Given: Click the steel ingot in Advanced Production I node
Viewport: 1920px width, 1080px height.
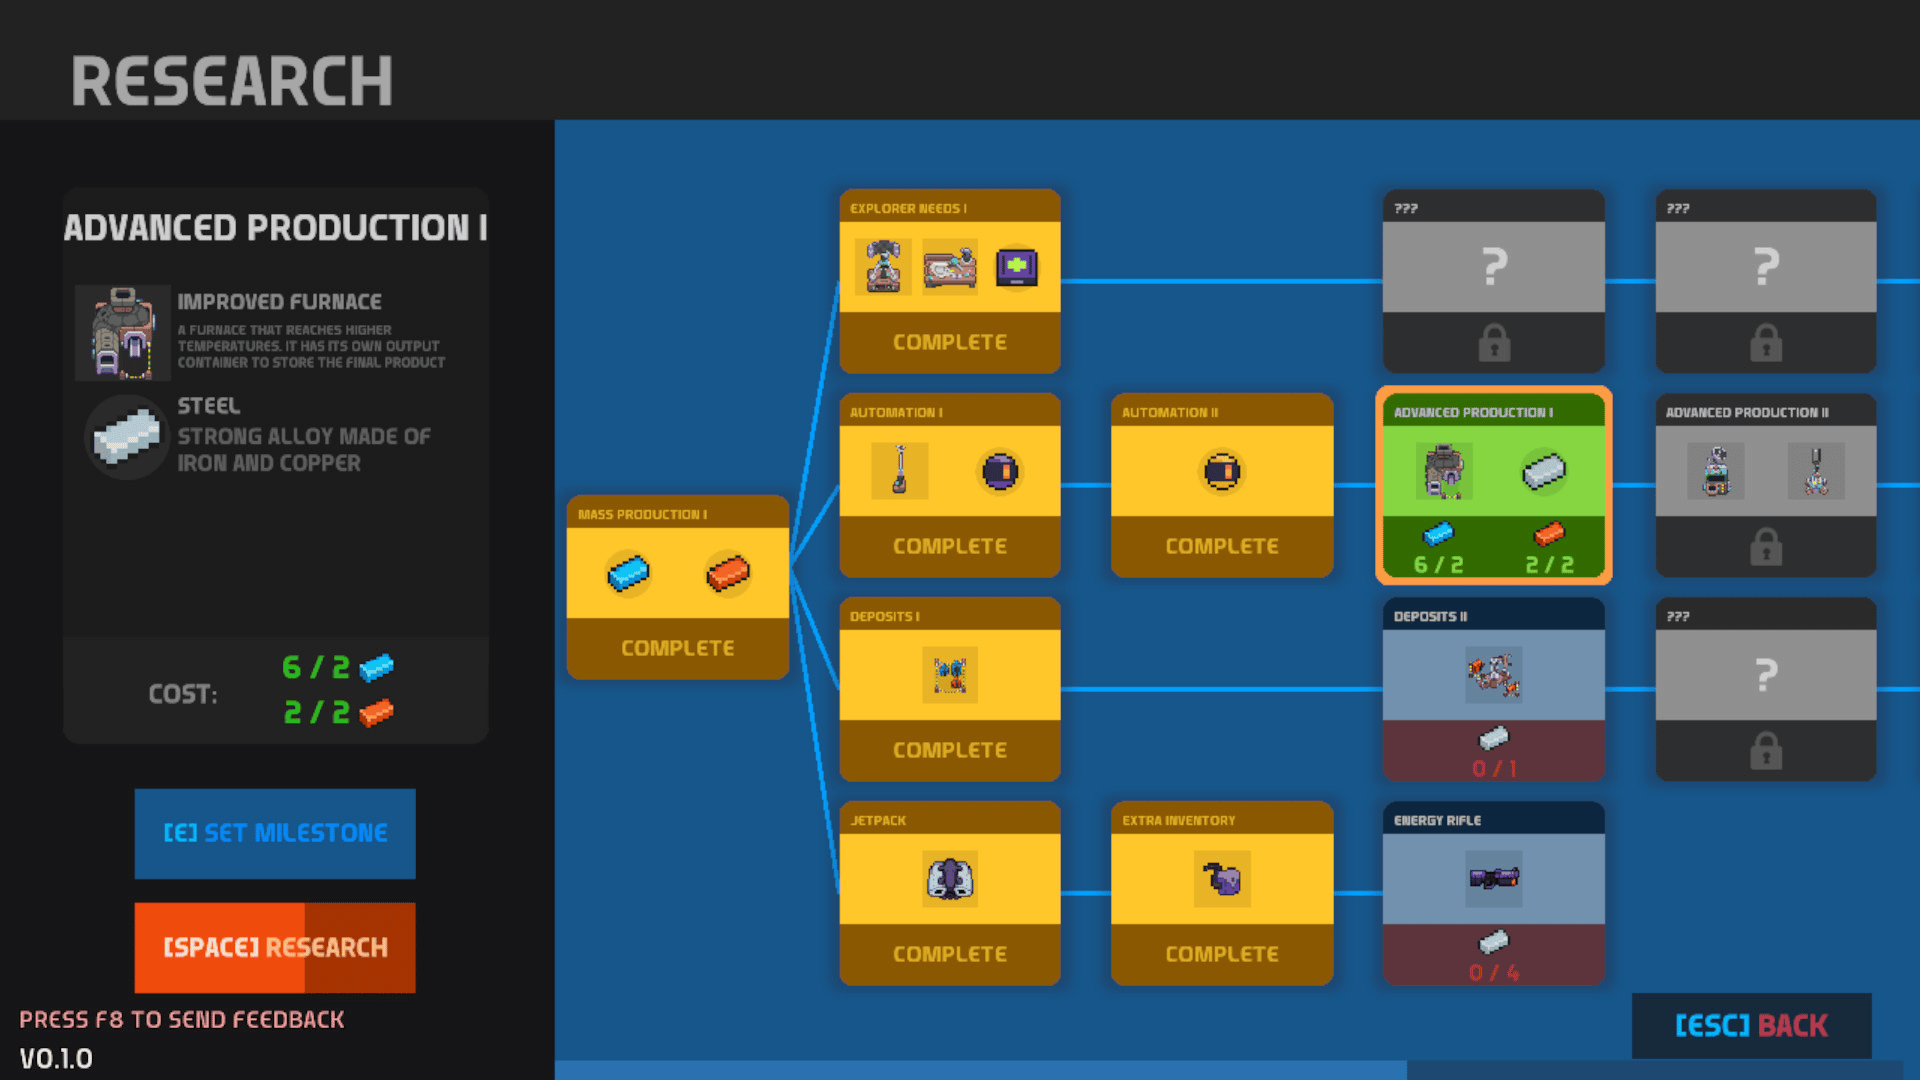Looking at the screenshot, I should coord(1543,471).
